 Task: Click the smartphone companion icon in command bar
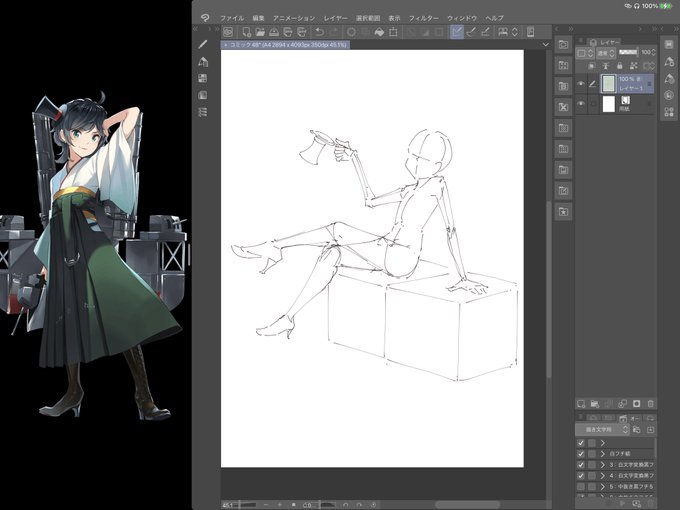(530, 32)
